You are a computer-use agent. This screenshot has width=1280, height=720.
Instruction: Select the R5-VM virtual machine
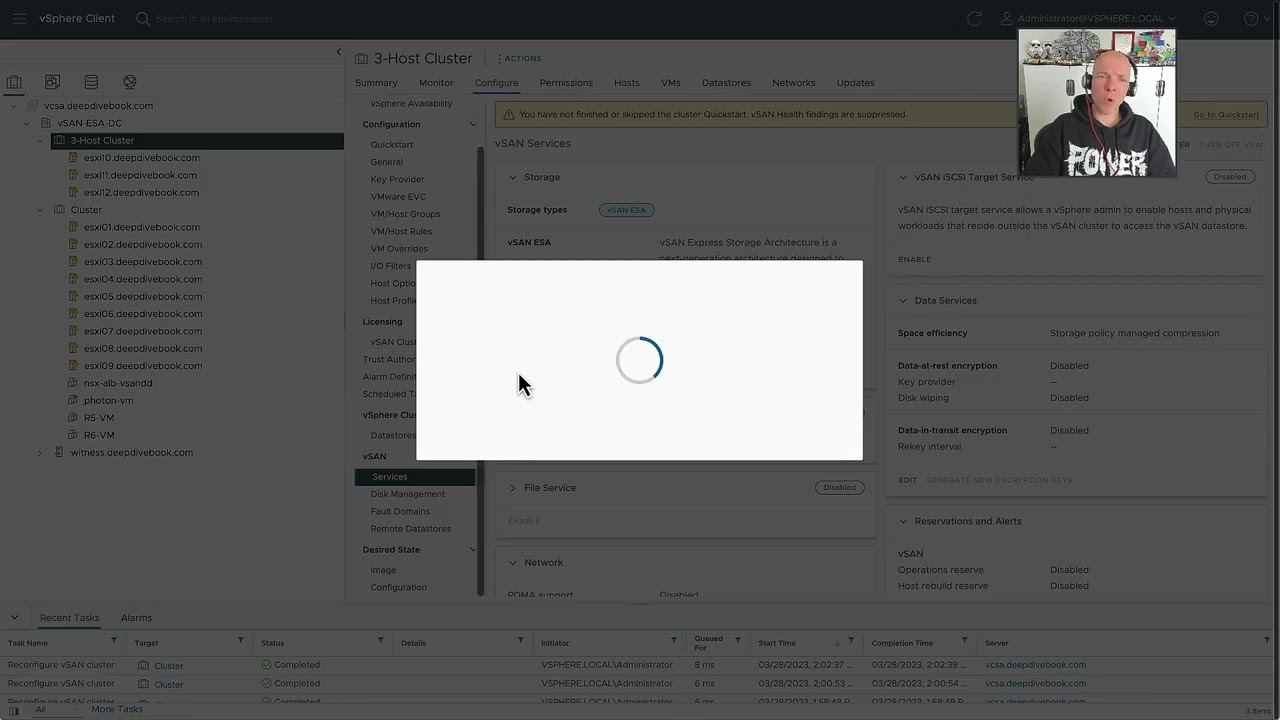(99, 418)
